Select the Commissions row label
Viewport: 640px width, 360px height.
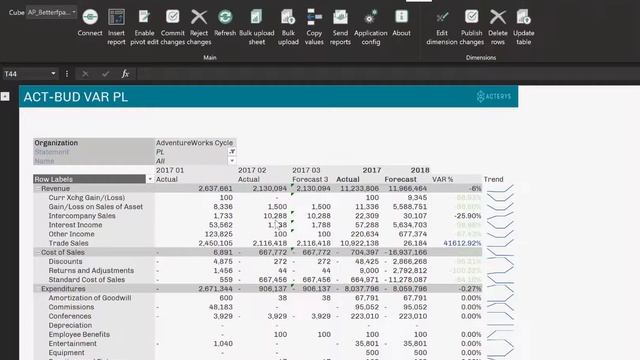pos(71,307)
